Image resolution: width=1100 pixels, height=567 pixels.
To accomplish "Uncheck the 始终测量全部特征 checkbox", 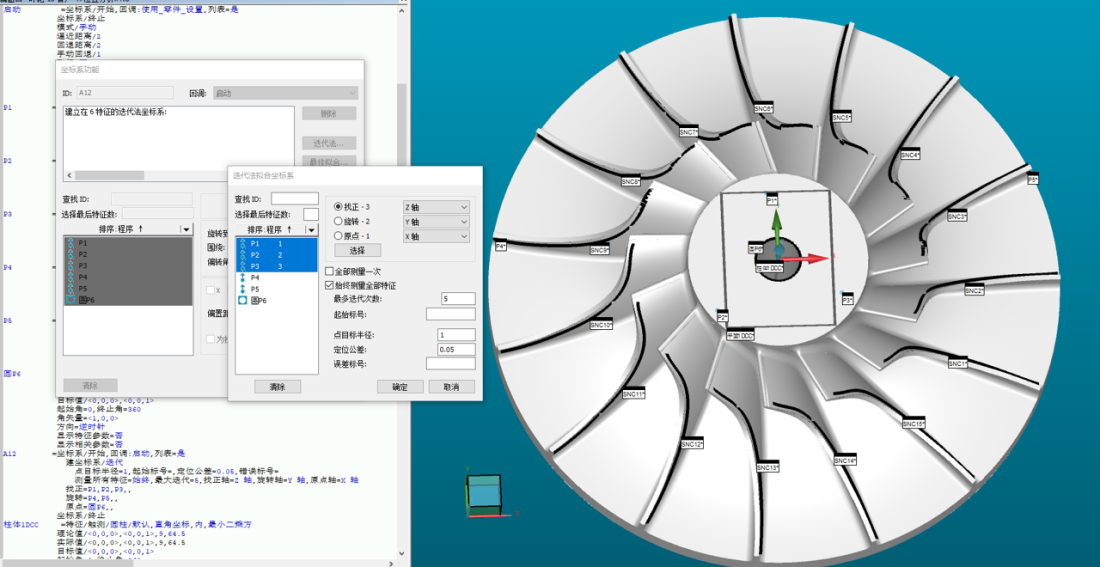I will [330, 284].
